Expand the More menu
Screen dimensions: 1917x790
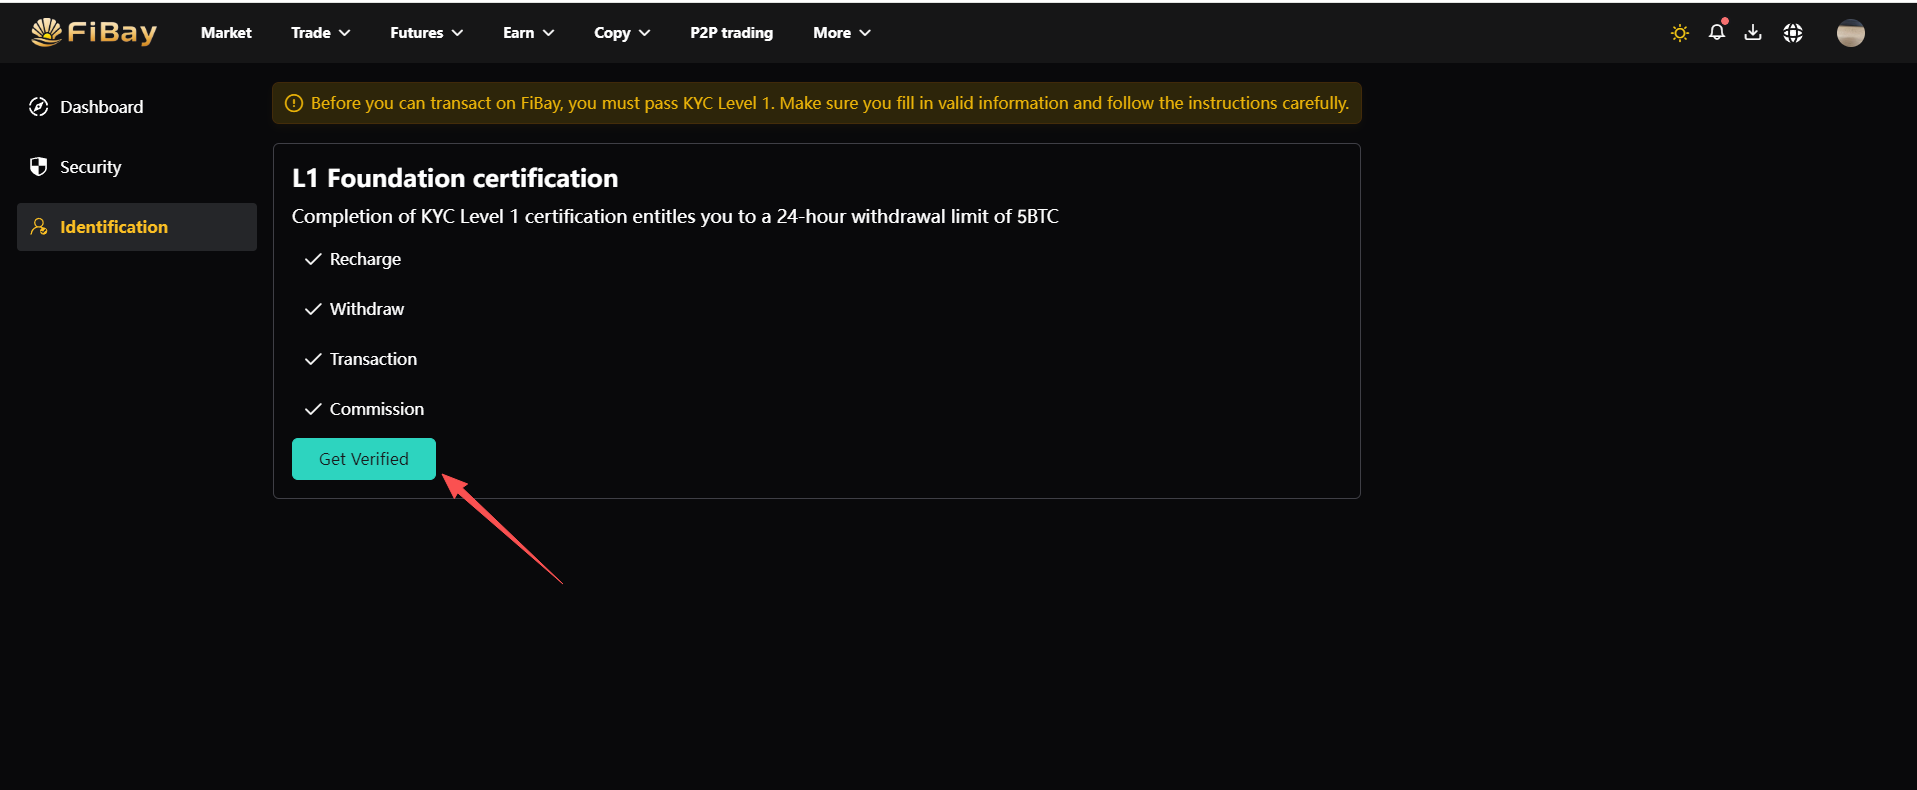coord(841,33)
